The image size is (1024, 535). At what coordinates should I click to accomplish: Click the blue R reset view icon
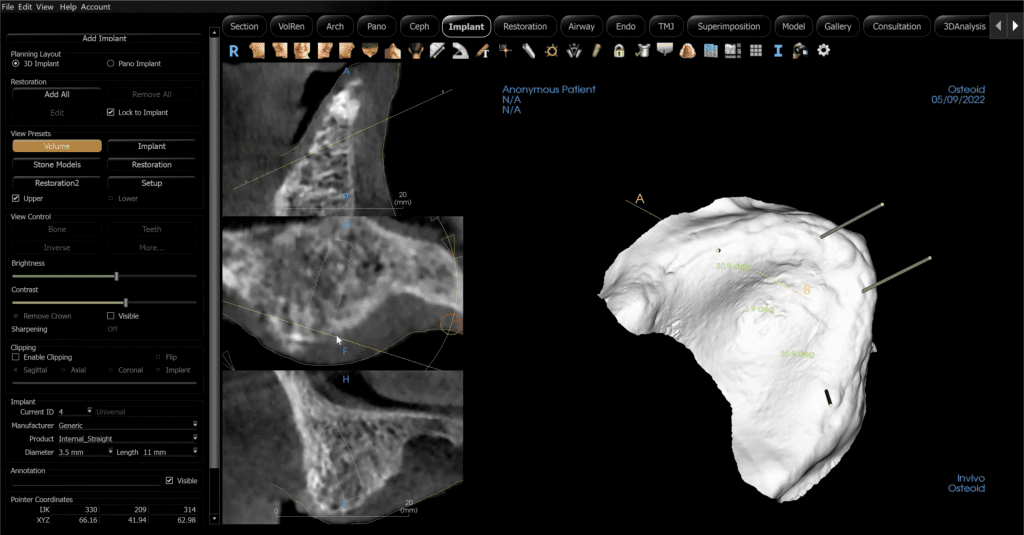[234, 51]
